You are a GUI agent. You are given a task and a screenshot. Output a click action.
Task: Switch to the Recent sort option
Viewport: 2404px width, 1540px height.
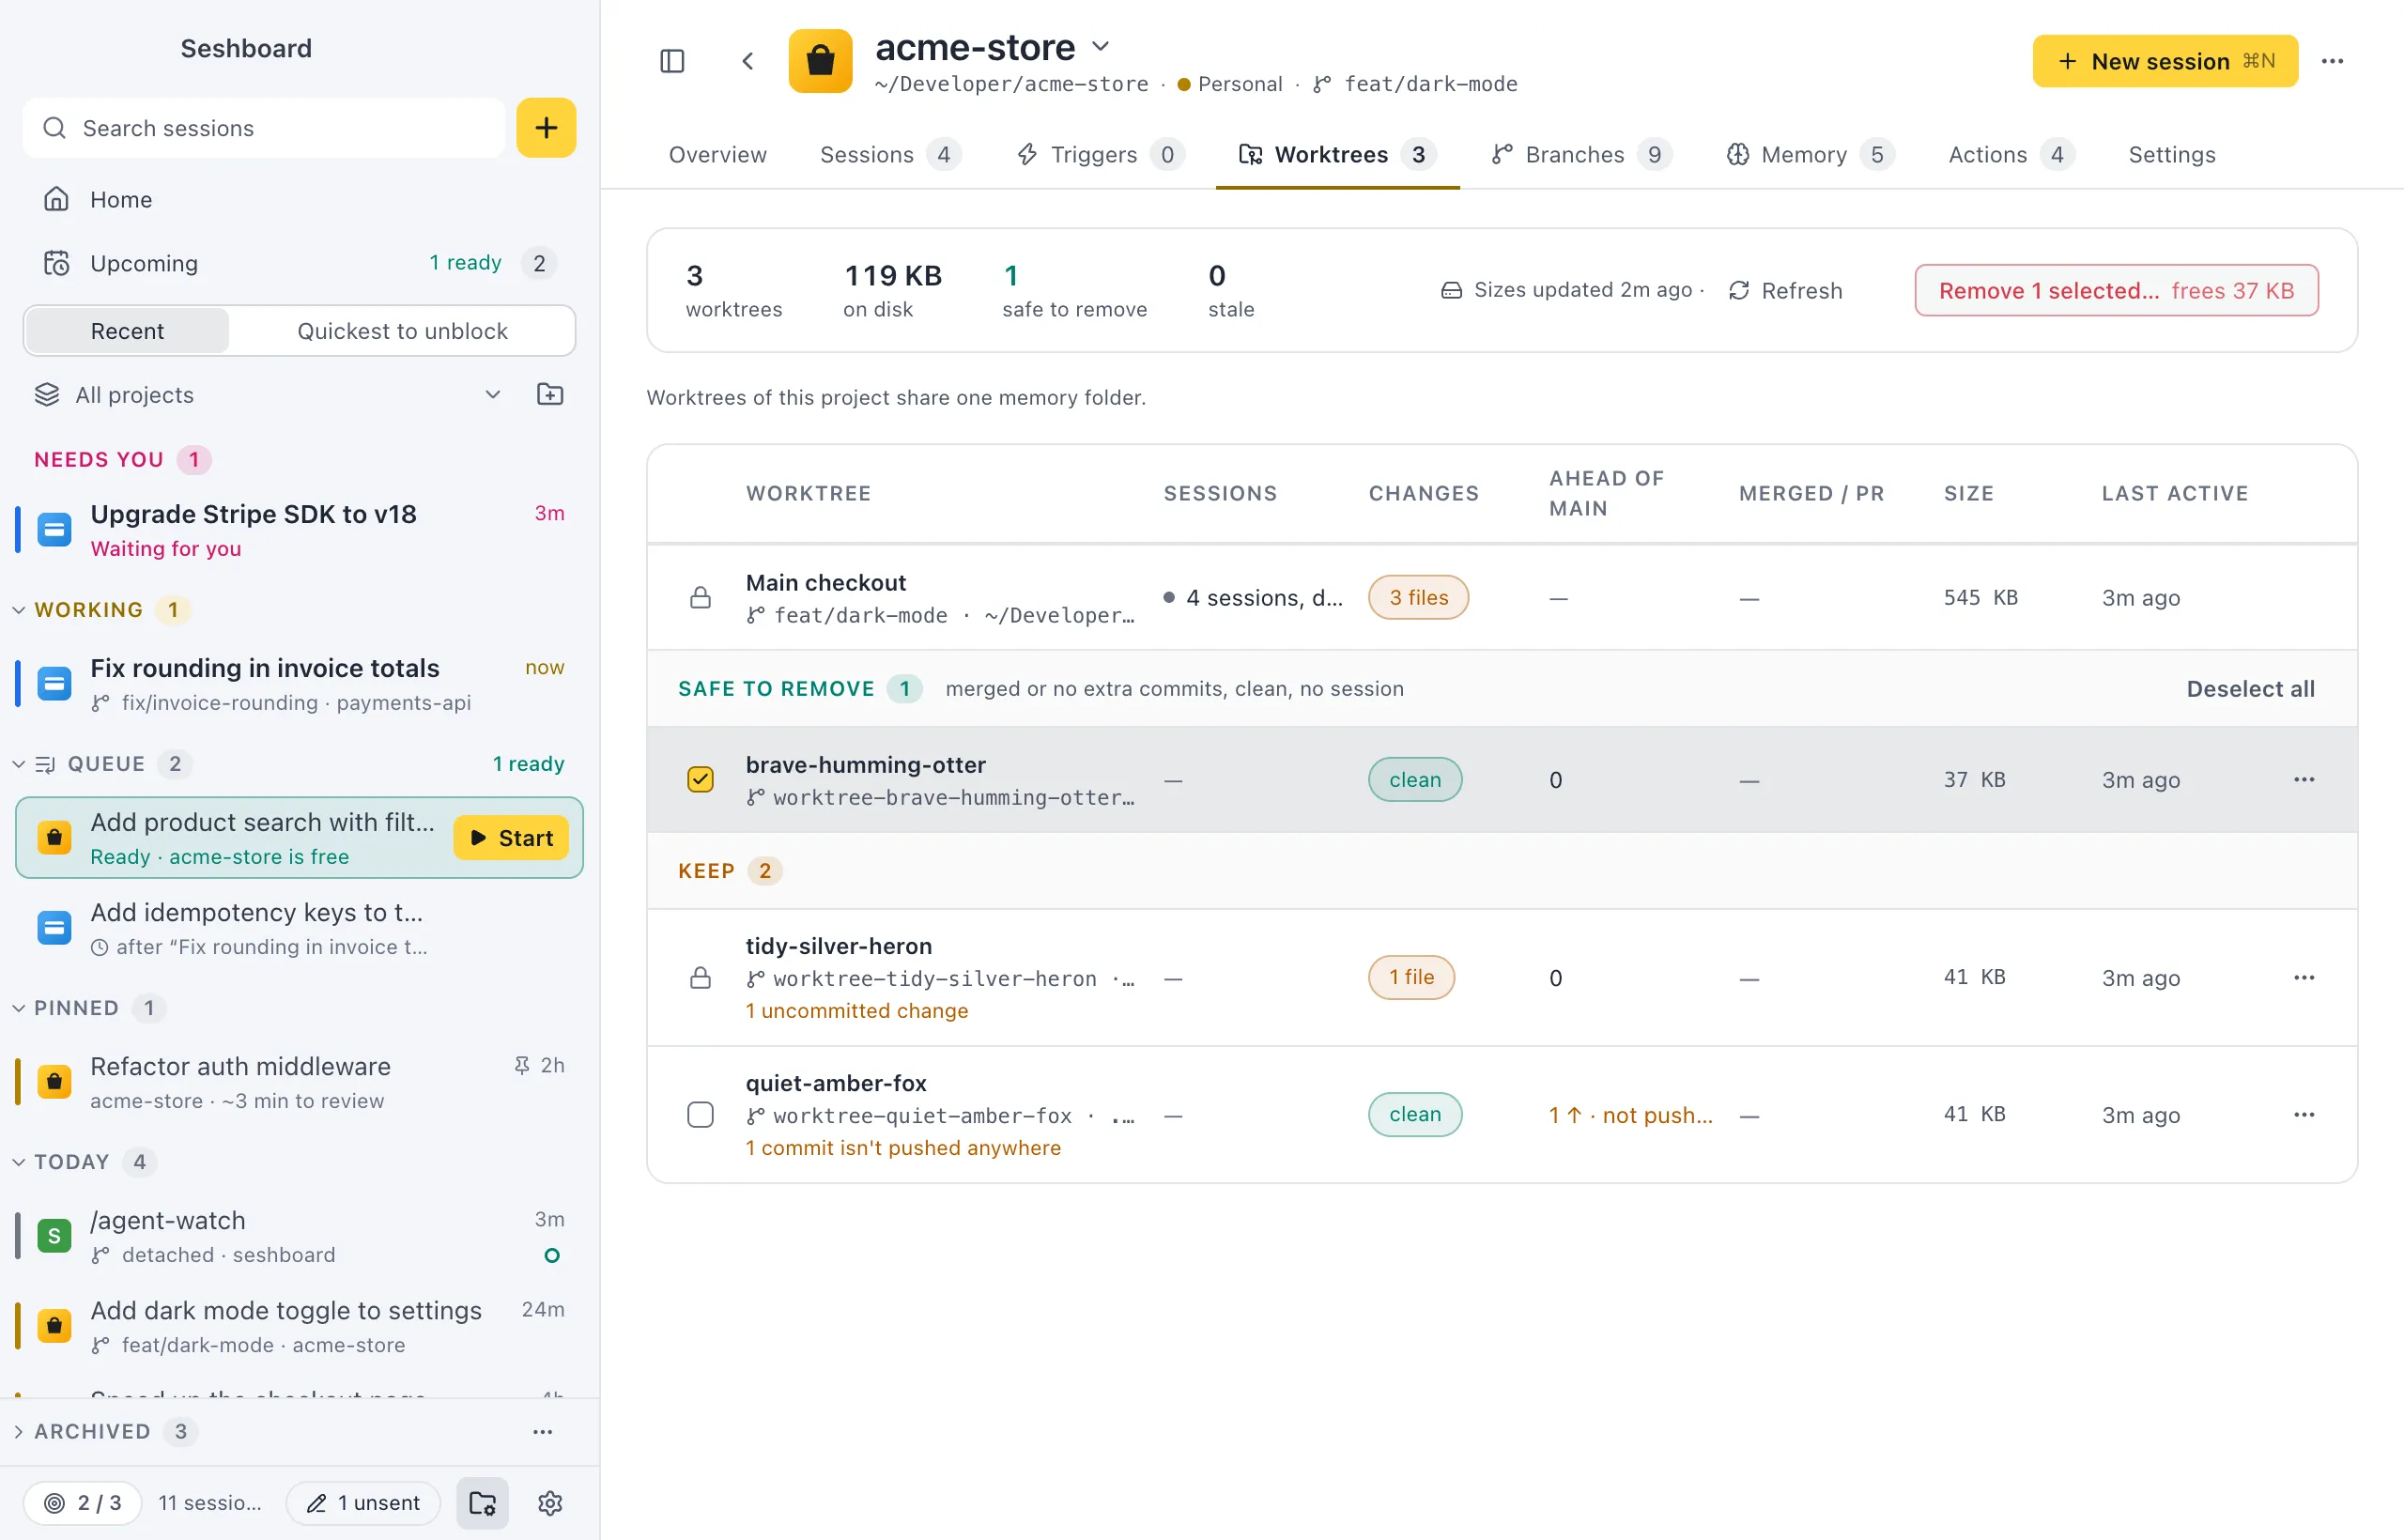pyautogui.click(x=127, y=331)
